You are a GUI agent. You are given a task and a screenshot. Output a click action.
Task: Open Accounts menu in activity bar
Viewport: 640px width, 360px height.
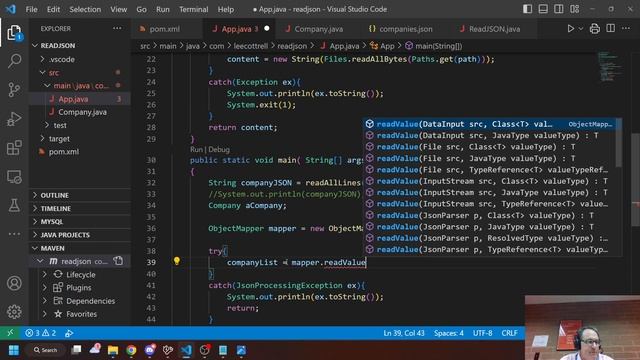pyautogui.click(x=14, y=283)
